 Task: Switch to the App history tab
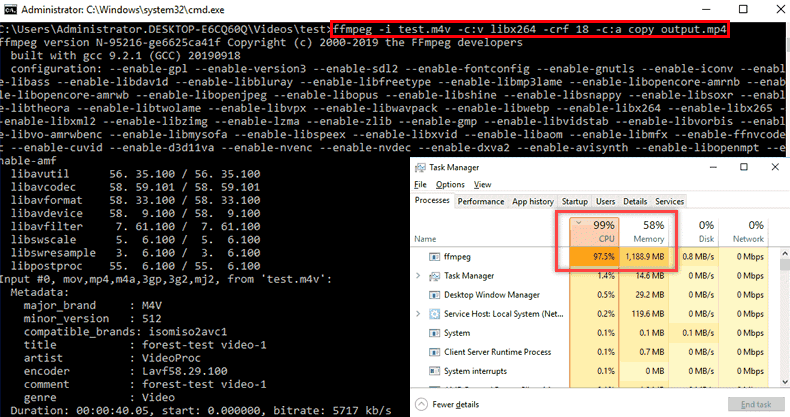[x=533, y=201]
